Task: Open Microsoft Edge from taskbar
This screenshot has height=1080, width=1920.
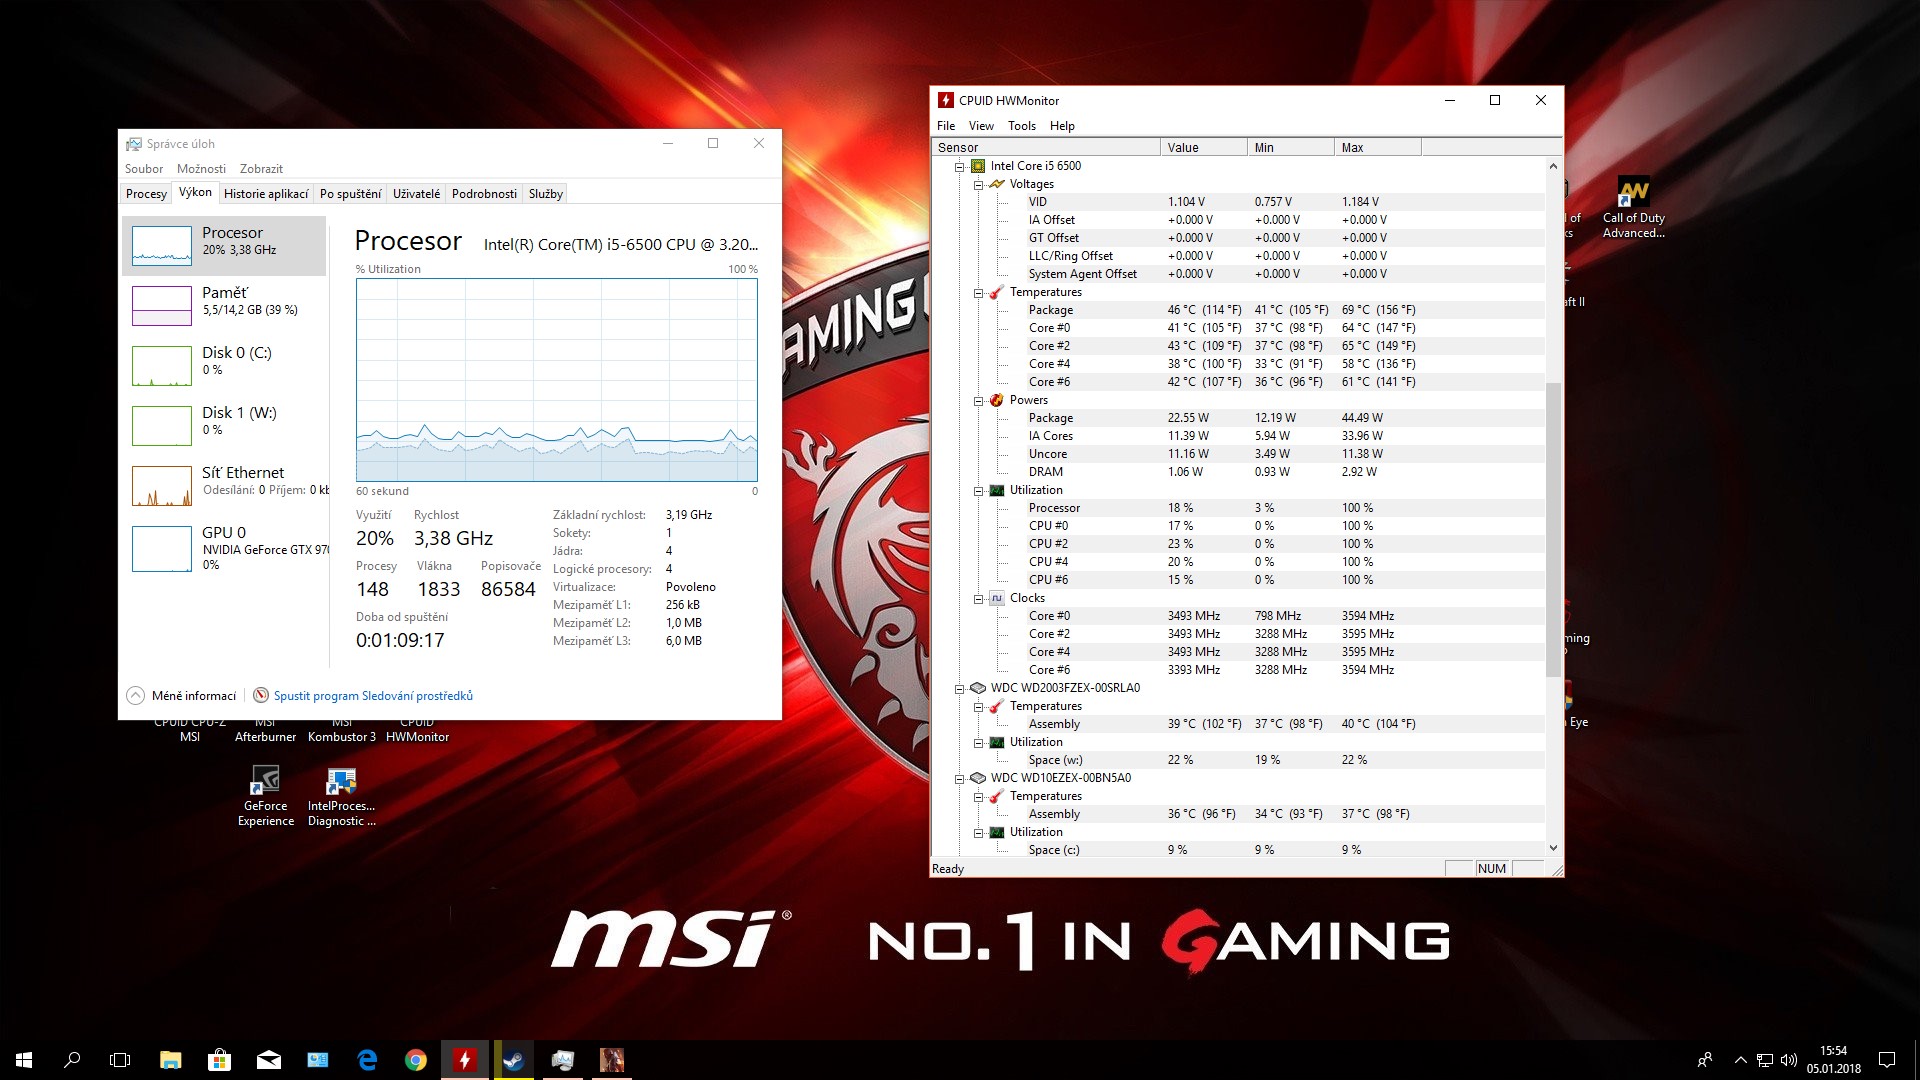Action: (367, 1060)
